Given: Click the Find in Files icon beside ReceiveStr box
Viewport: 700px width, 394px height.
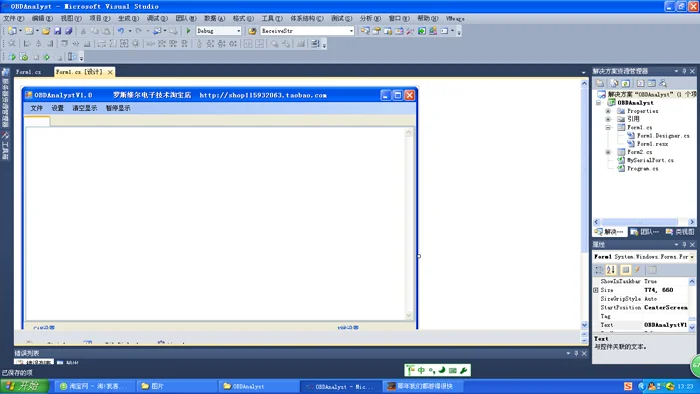Looking at the screenshot, I should point(252,31).
